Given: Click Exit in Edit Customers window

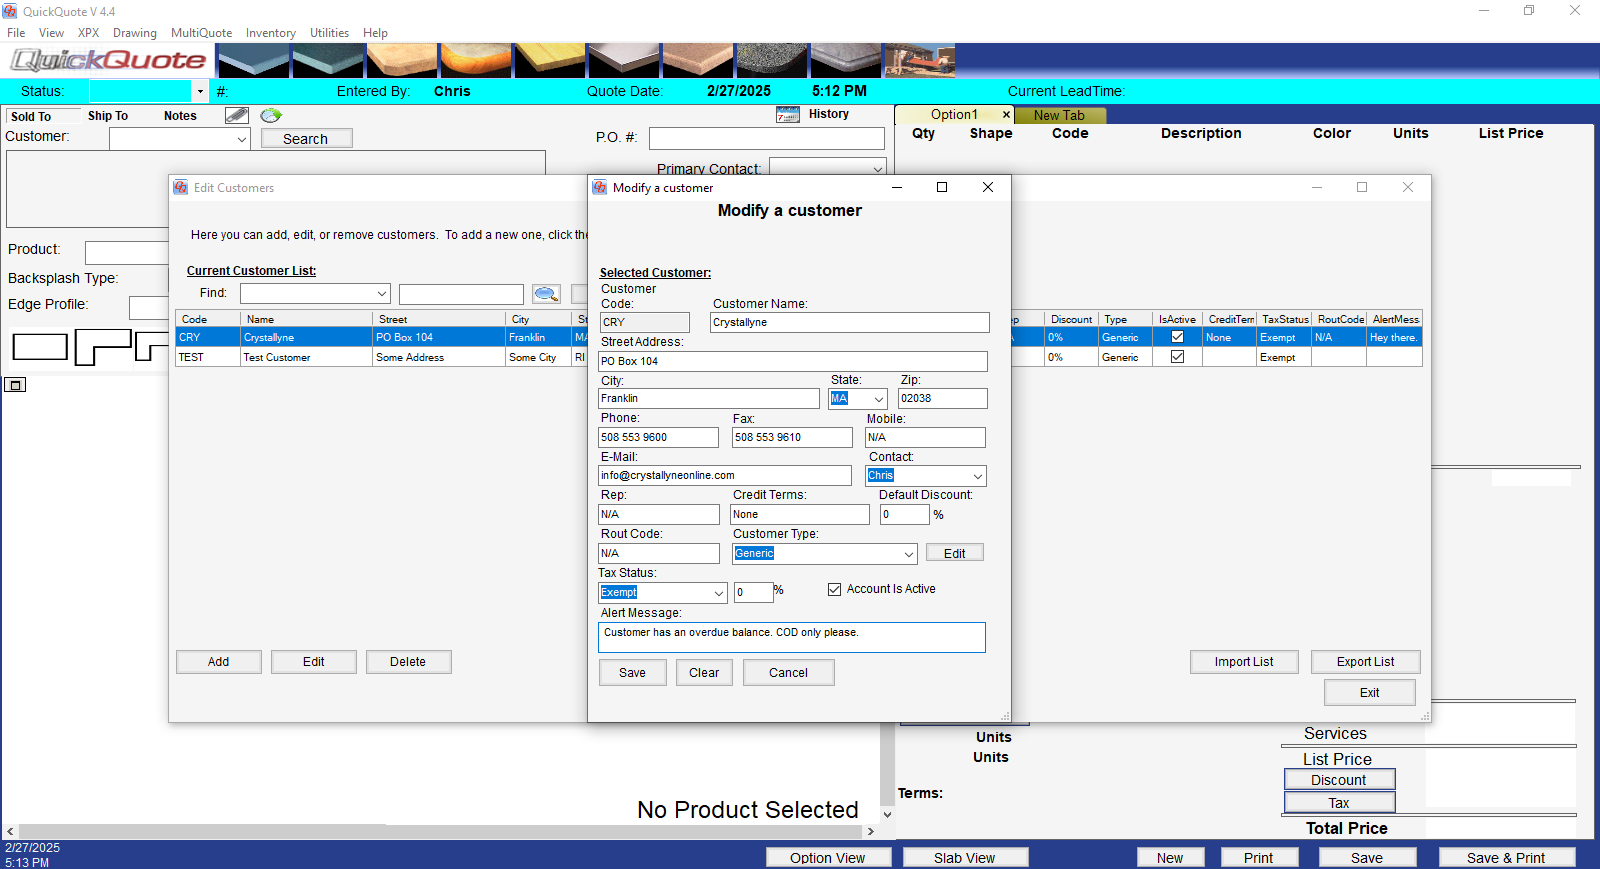Looking at the screenshot, I should 1370,693.
